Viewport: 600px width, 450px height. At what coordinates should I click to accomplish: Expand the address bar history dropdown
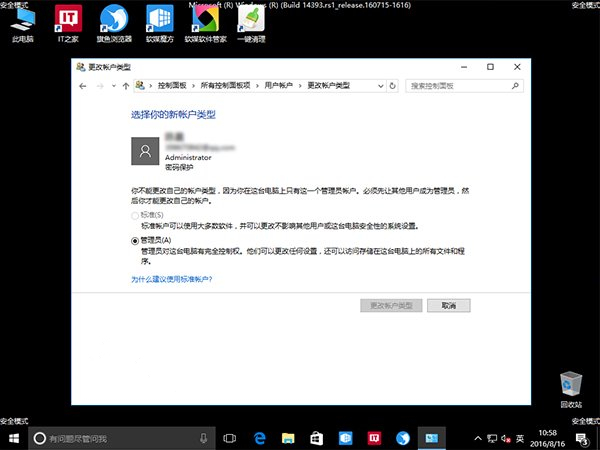point(382,86)
